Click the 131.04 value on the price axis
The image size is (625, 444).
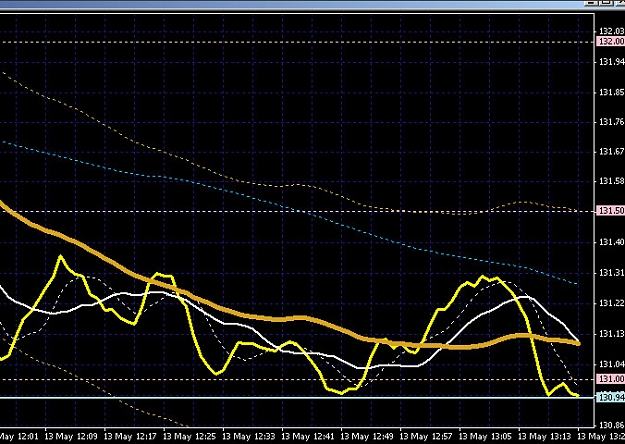tap(612, 364)
